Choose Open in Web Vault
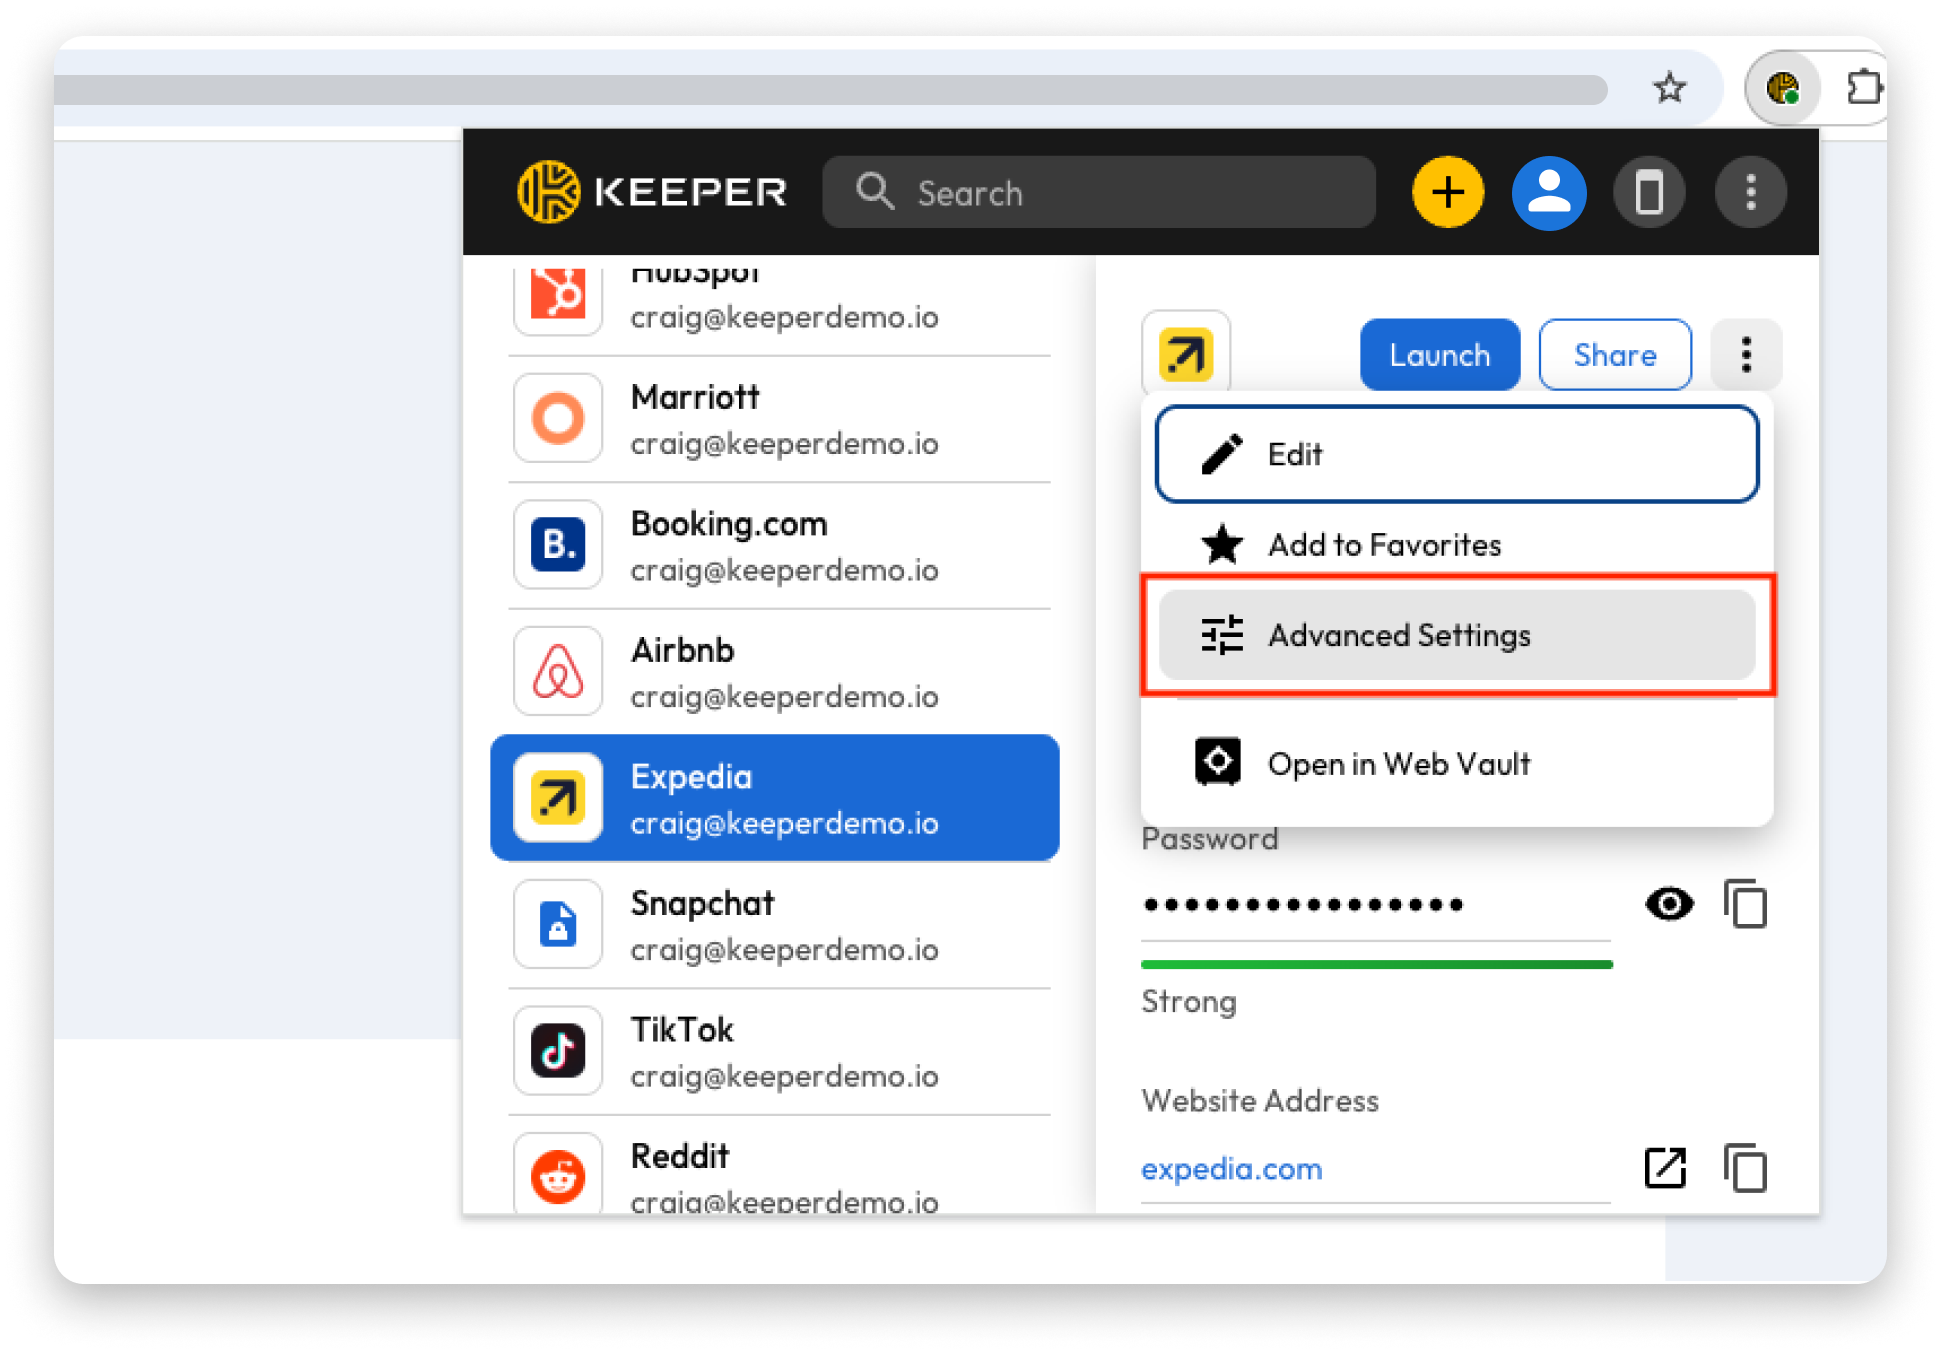This screenshot has height=1353, width=1941. [x=1399, y=763]
